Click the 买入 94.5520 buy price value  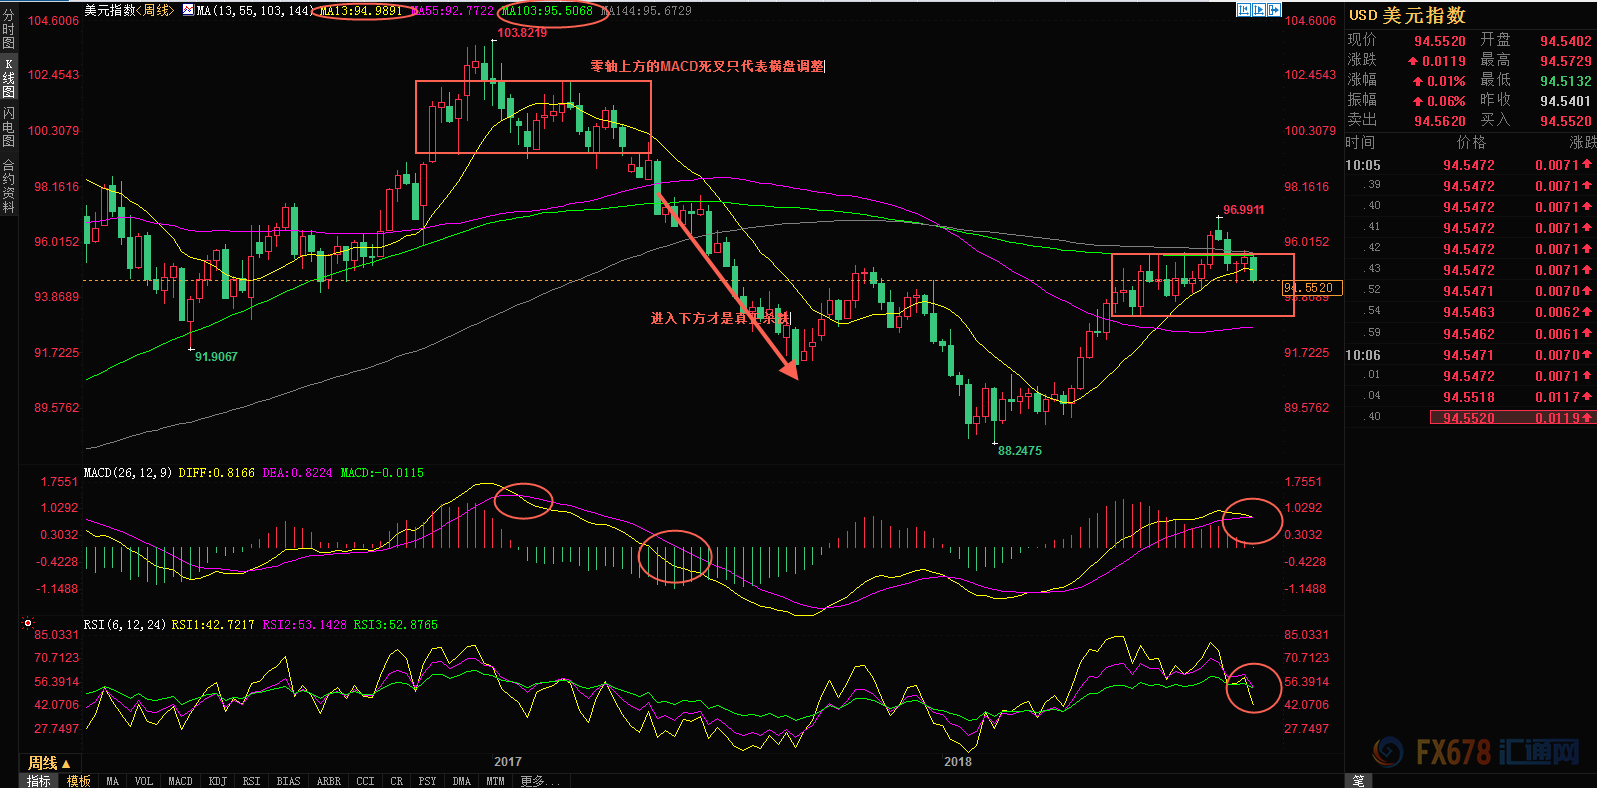(x=1565, y=121)
